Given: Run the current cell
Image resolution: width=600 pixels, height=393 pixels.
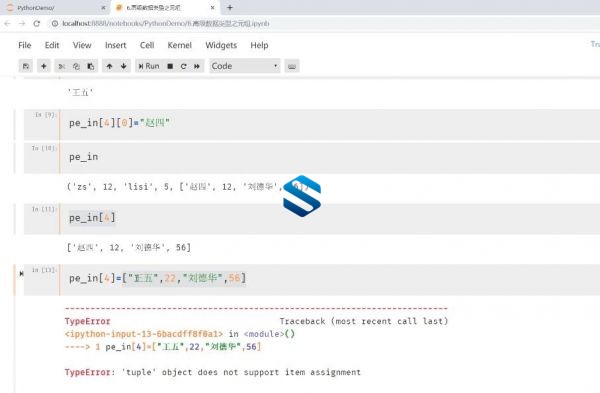Looking at the screenshot, I should (x=149, y=66).
